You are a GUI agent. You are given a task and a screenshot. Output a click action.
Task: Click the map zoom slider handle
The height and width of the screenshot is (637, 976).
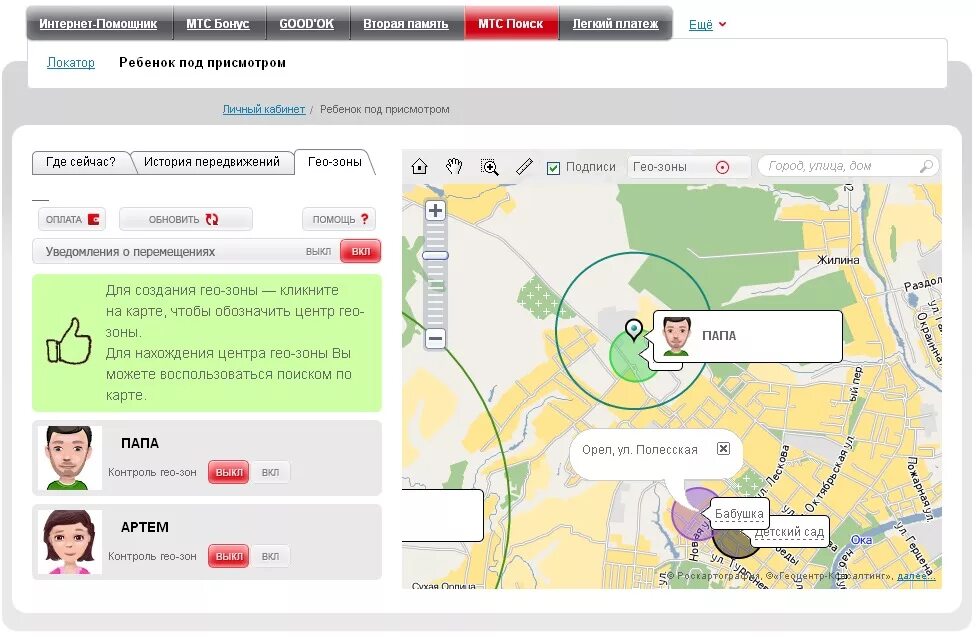tap(435, 255)
